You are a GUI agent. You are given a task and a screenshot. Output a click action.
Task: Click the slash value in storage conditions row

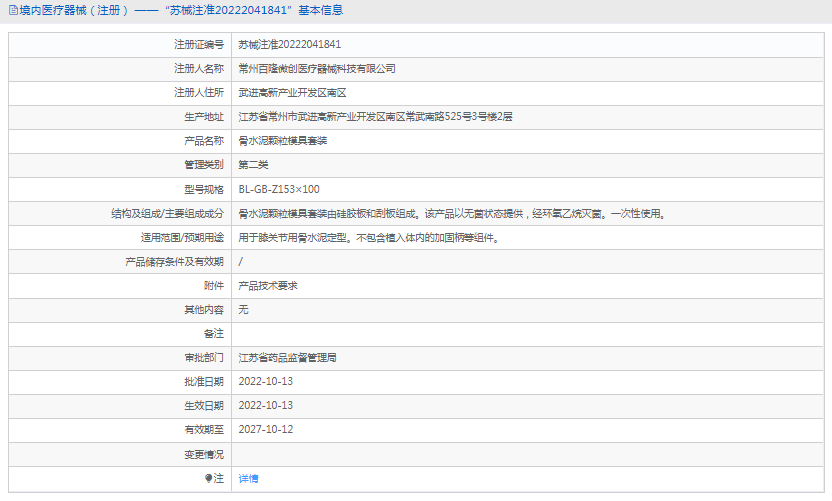pos(240,262)
